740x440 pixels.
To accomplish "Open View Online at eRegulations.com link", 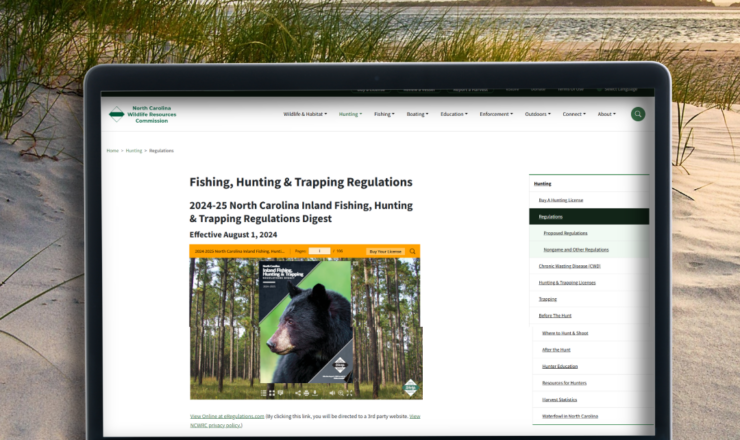I will (x=227, y=416).
